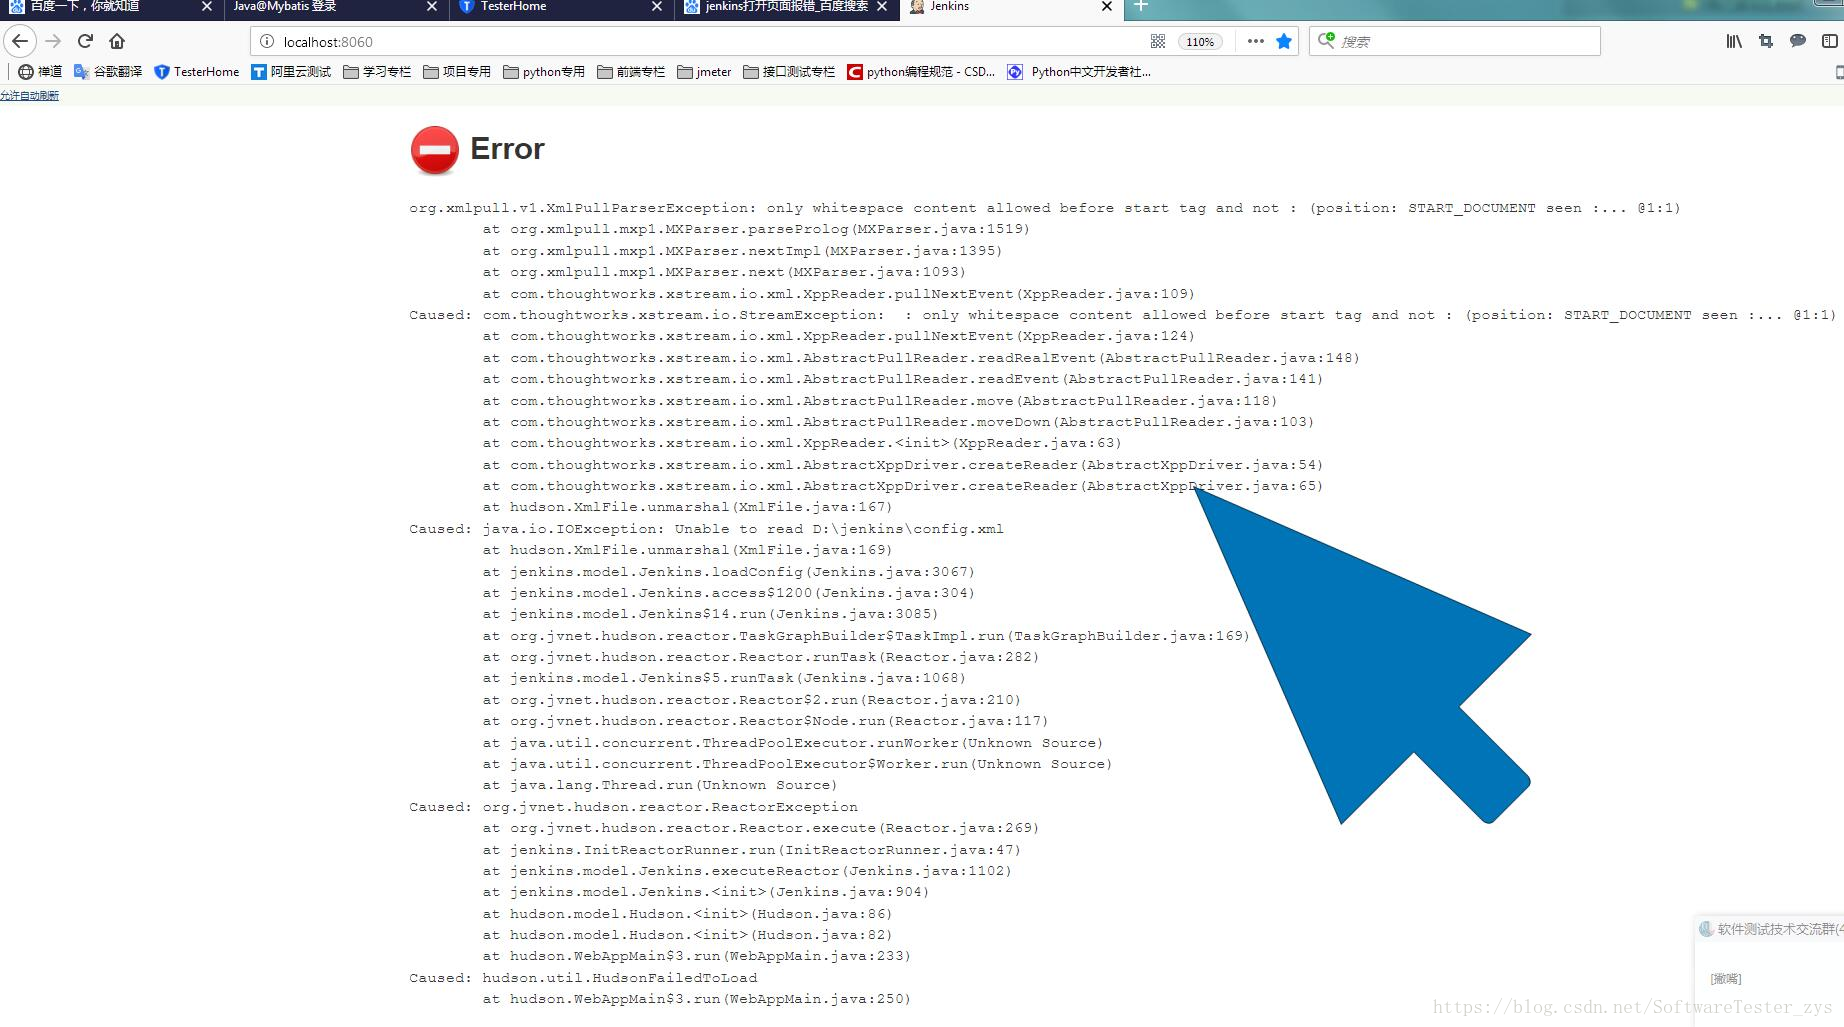Switch to the 百度一下，你就知道 tab
The height and width of the screenshot is (1027, 1844).
(x=100, y=6)
